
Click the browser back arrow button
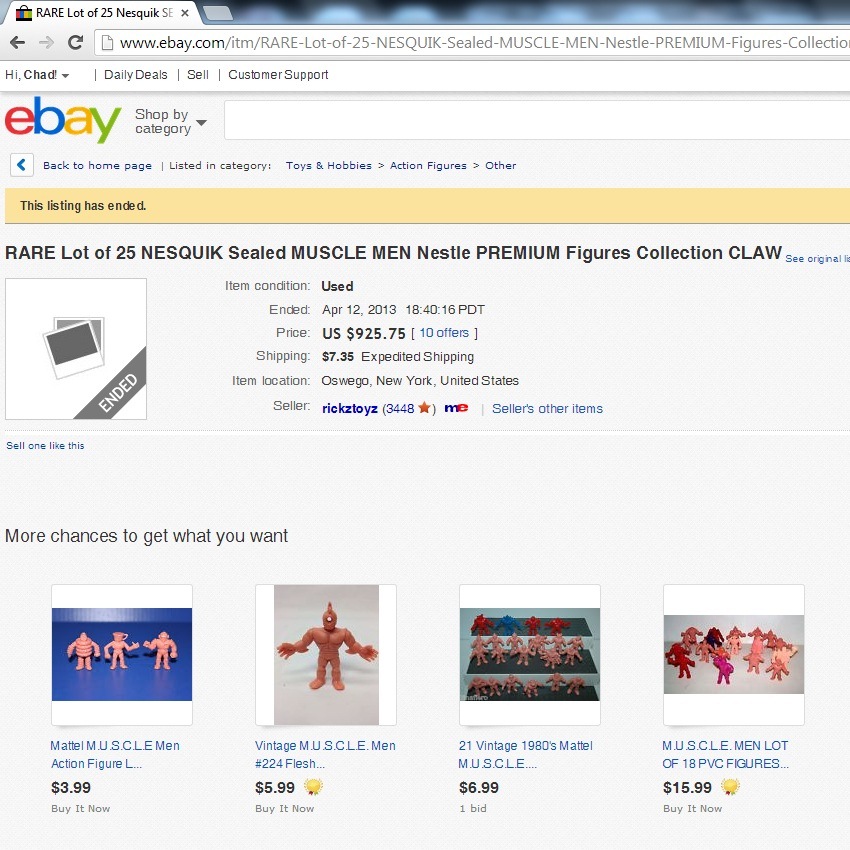[18, 42]
